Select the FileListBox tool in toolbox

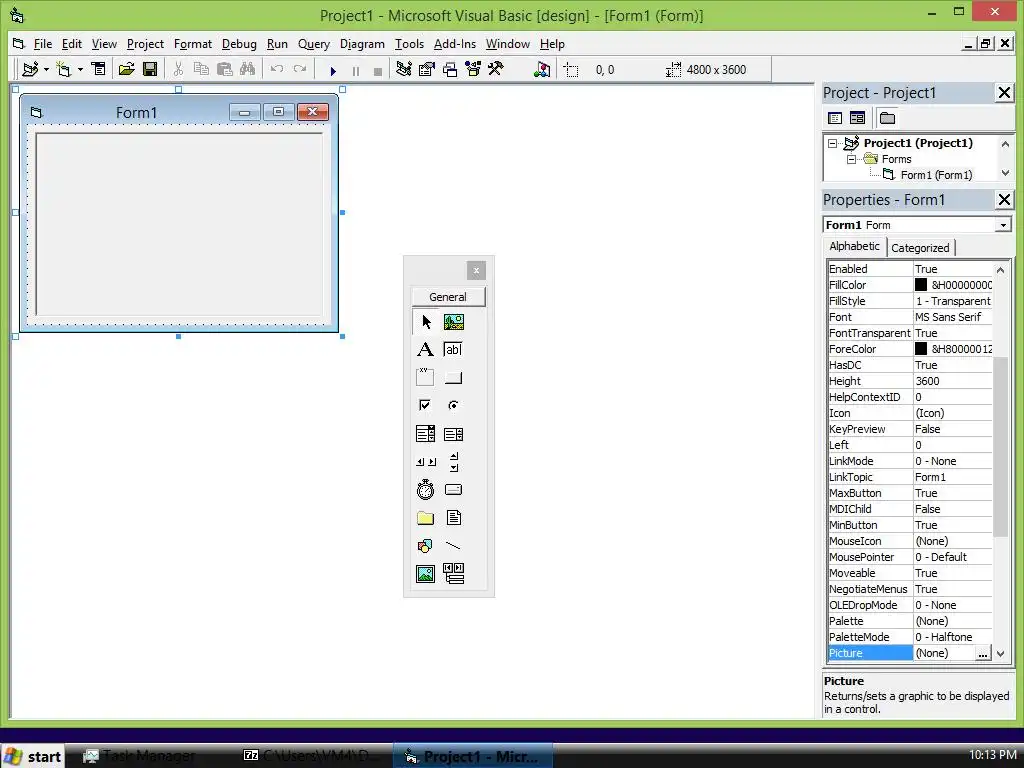(x=454, y=518)
